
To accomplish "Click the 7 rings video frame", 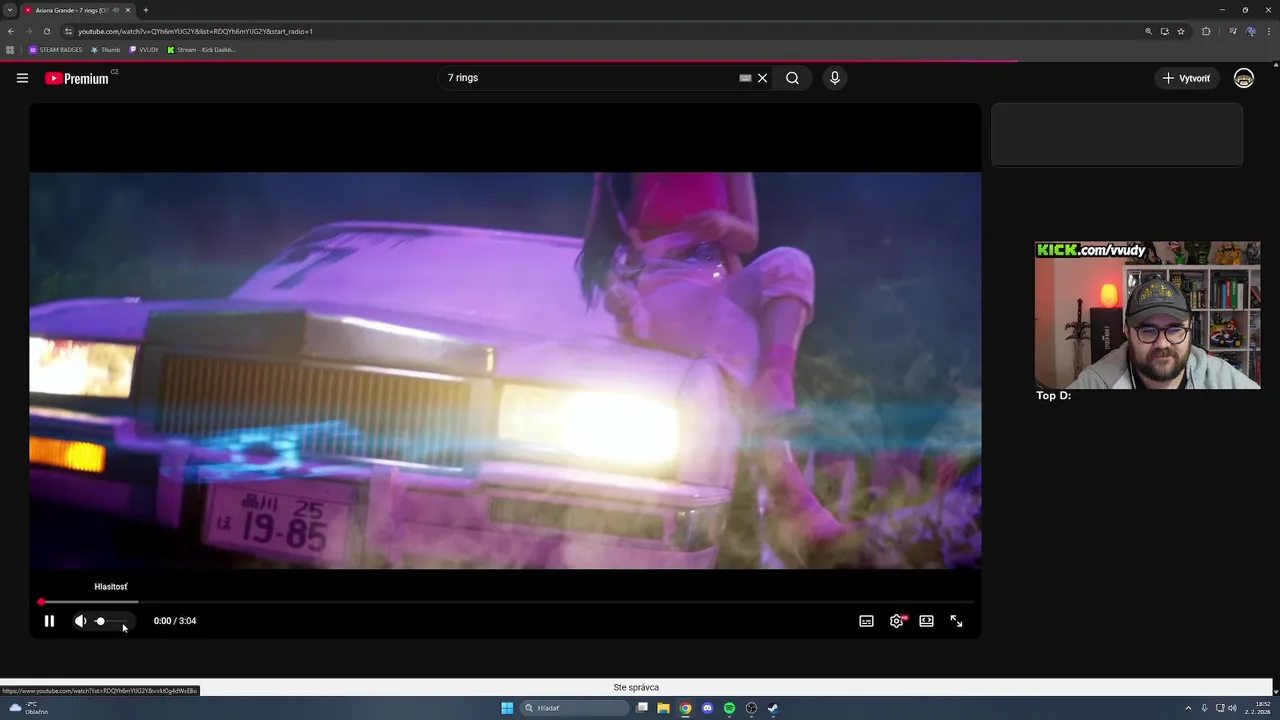I will click(x=505, y=370).
